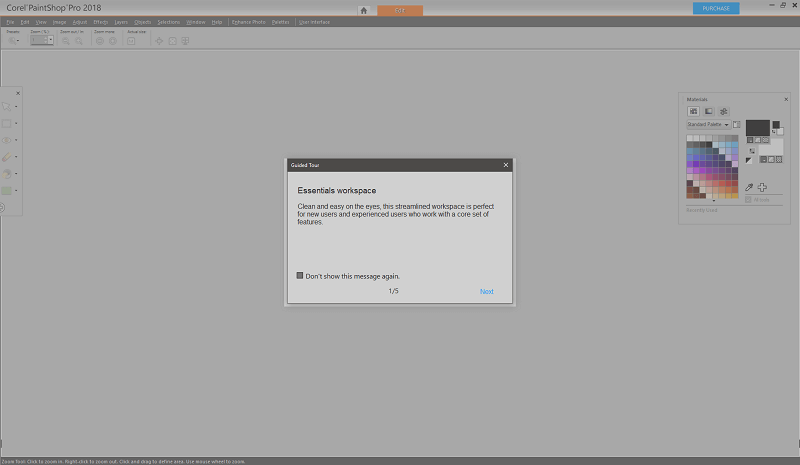This screenshot has height=465, width=800.
Task: Open Sliders view in Materials palette
Action: coord(723,111)
